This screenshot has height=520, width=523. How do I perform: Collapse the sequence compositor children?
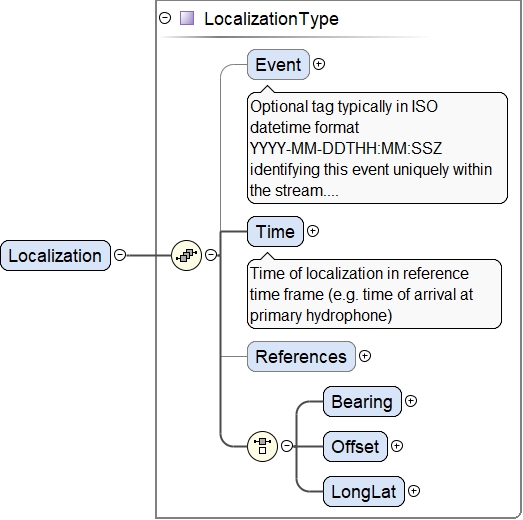[x=211, y=255]
